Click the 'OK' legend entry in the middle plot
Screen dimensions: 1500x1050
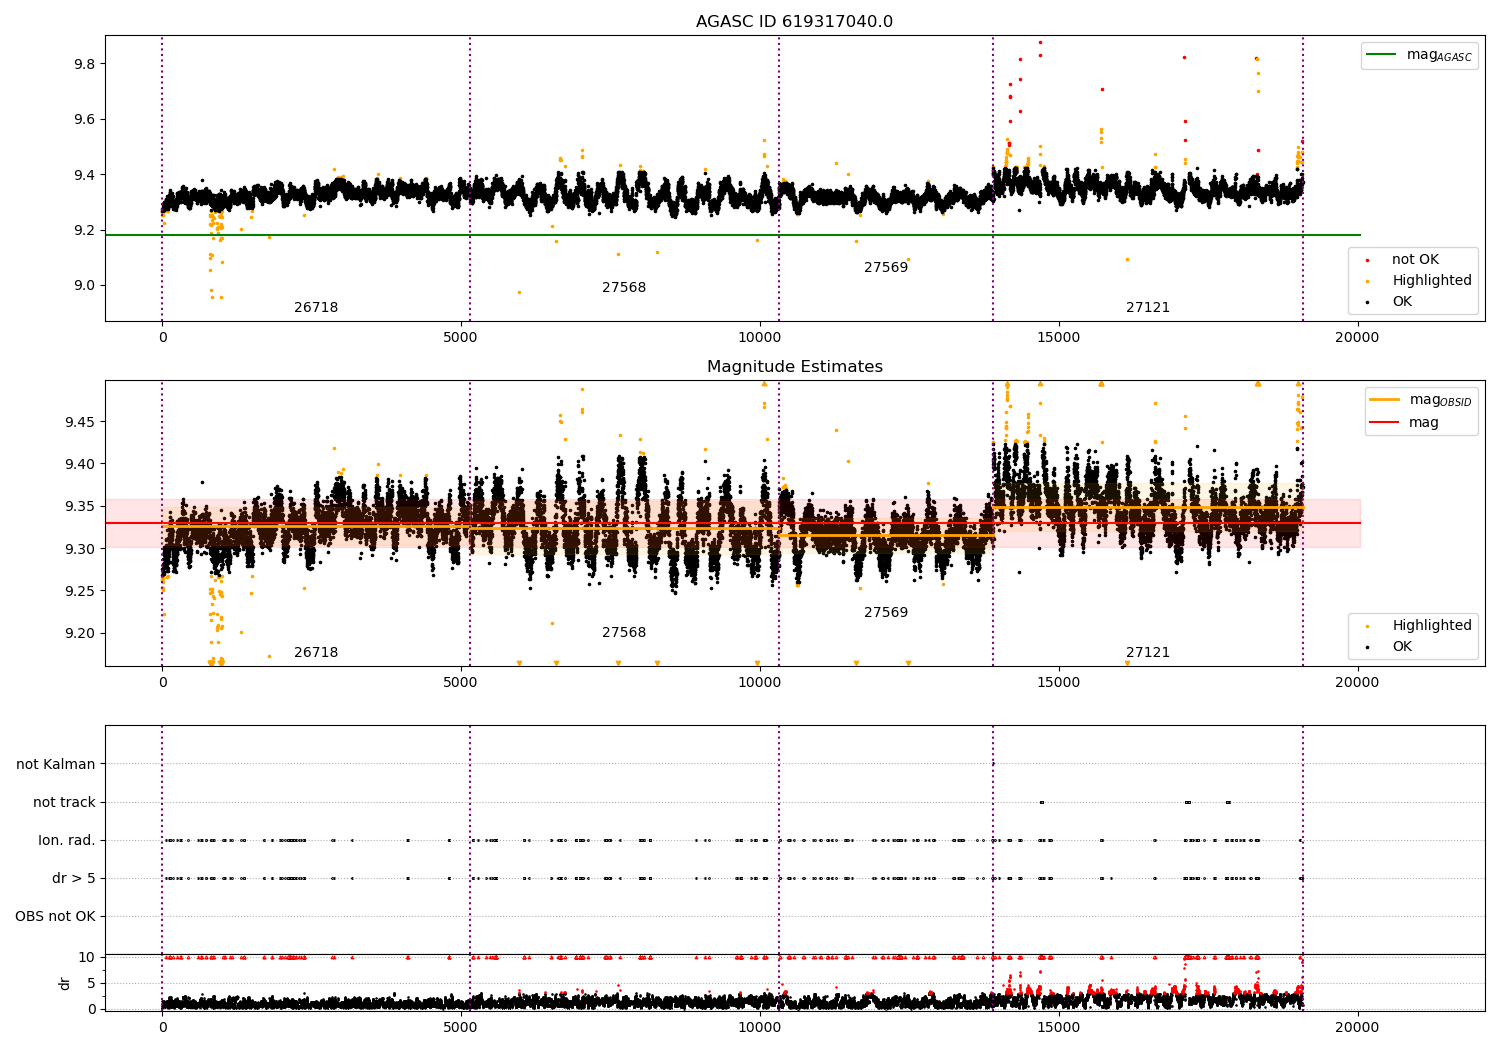[x=1402, y=647]
